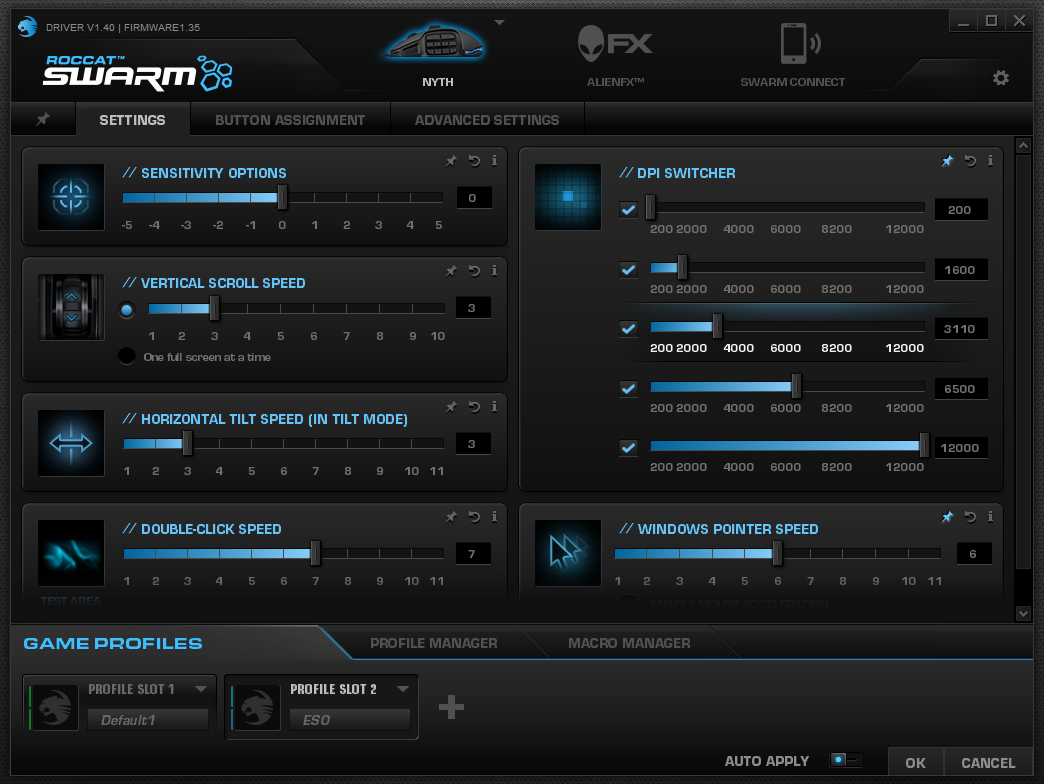The width and height of the screenshot is (1044, 784).
Task: Reset Horizontal Tilt Speed to default
Action: [474, 406]
